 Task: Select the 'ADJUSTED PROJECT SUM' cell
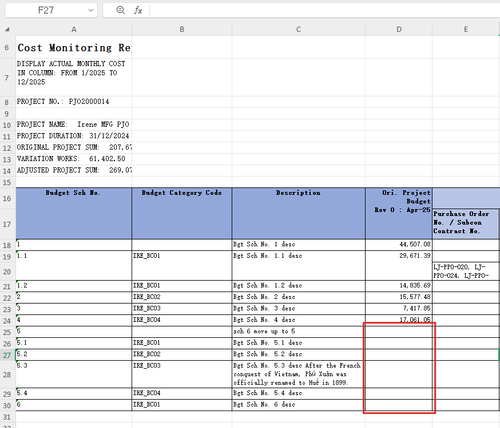pos(74,170)
